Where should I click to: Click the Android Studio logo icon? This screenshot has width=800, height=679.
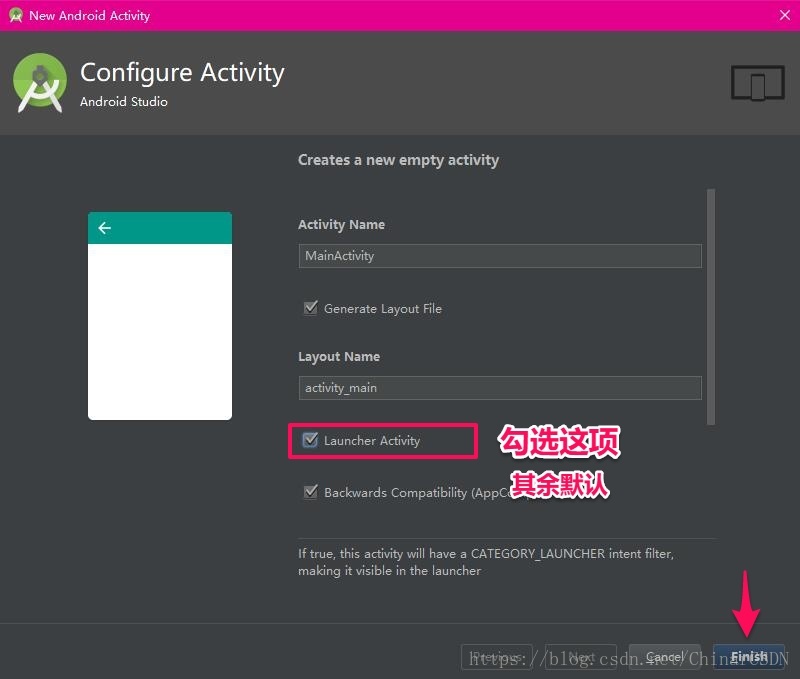[40, 83]
